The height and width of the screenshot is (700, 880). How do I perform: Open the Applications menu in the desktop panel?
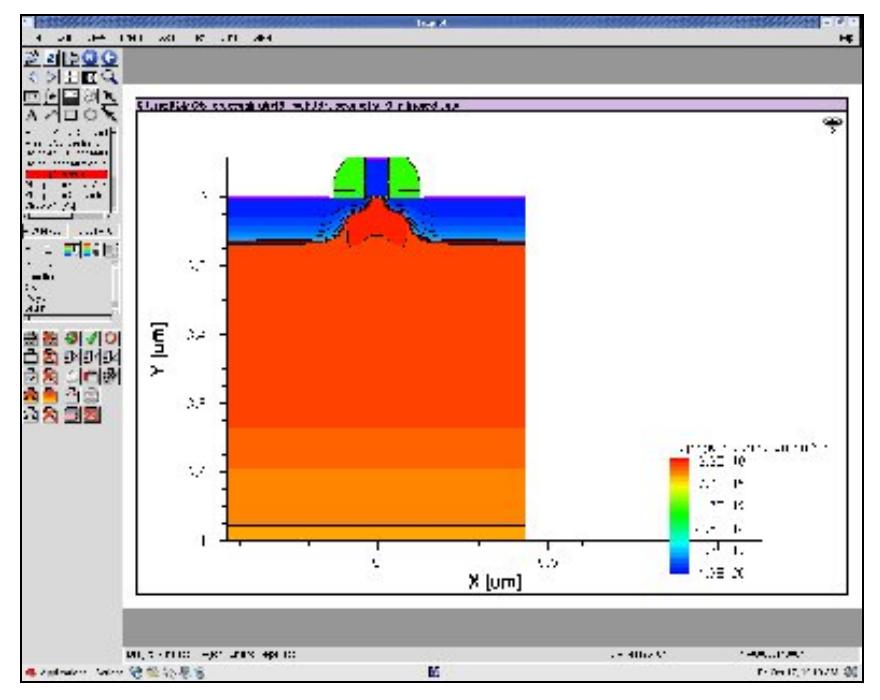coord(57,672)
